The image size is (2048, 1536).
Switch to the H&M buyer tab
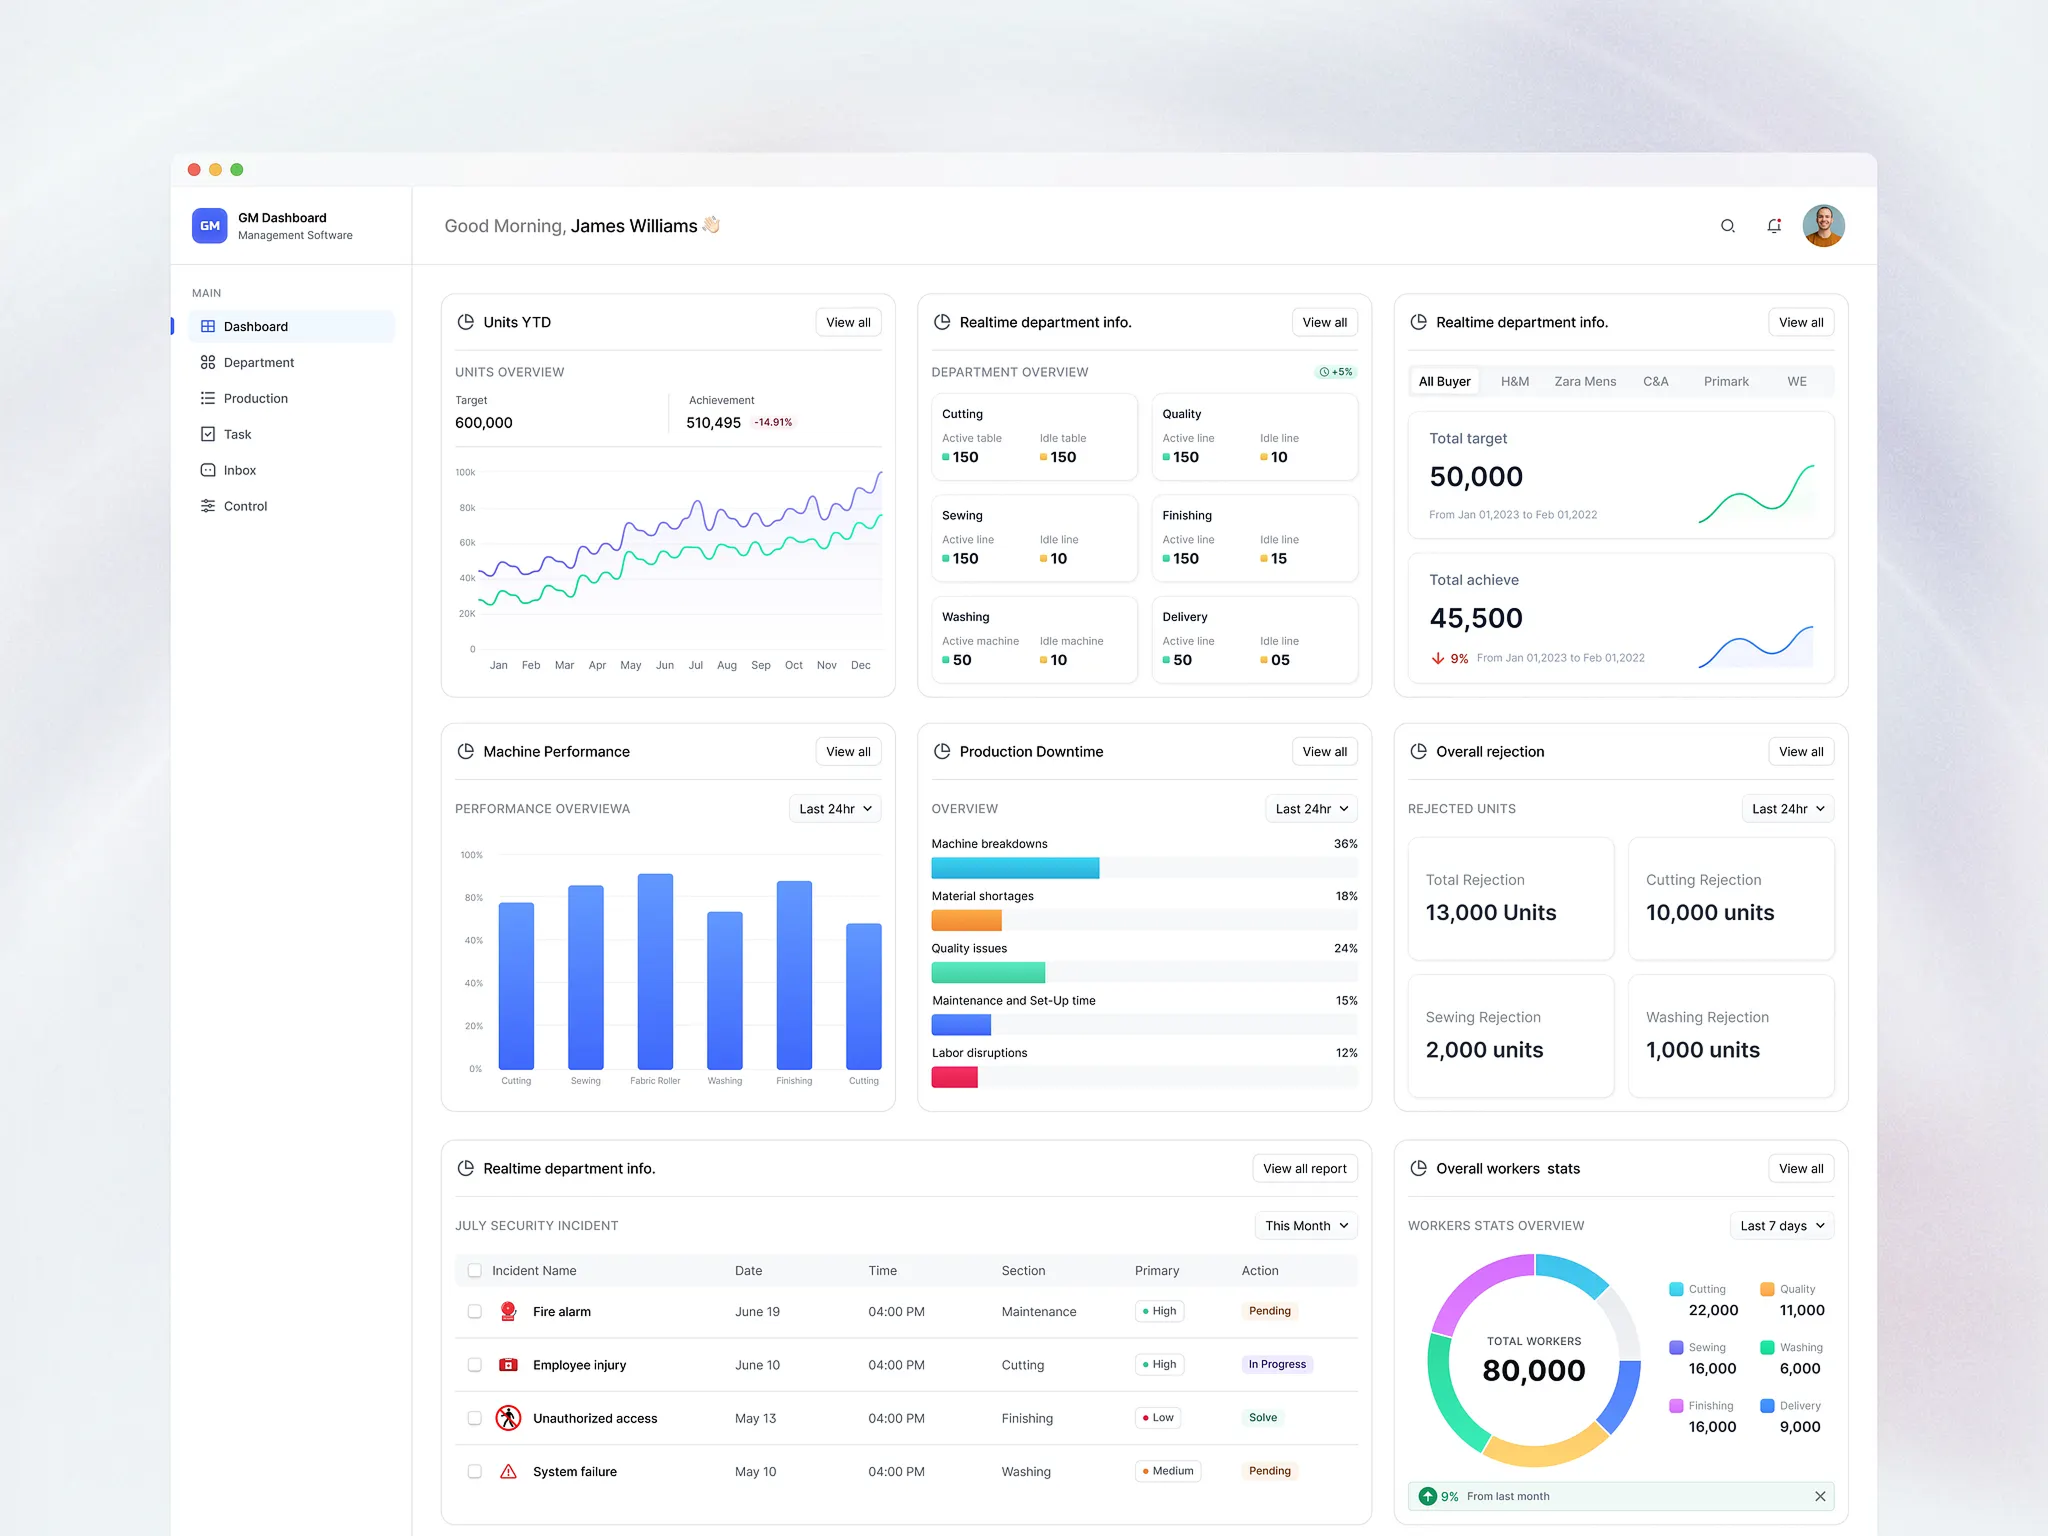[x=1514, y=381]
